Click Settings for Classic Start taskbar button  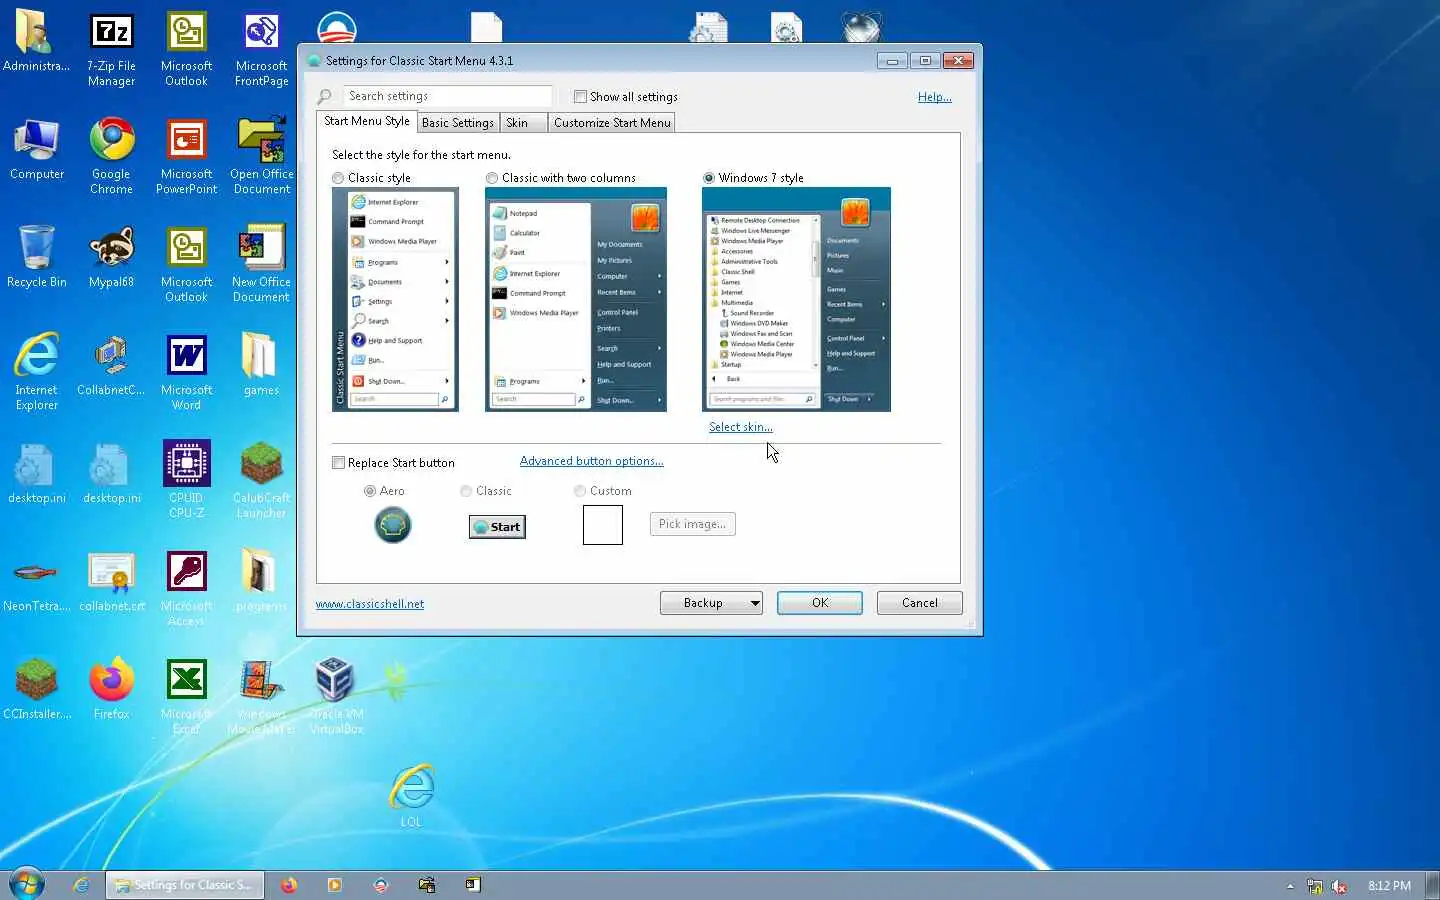[185, 885]
